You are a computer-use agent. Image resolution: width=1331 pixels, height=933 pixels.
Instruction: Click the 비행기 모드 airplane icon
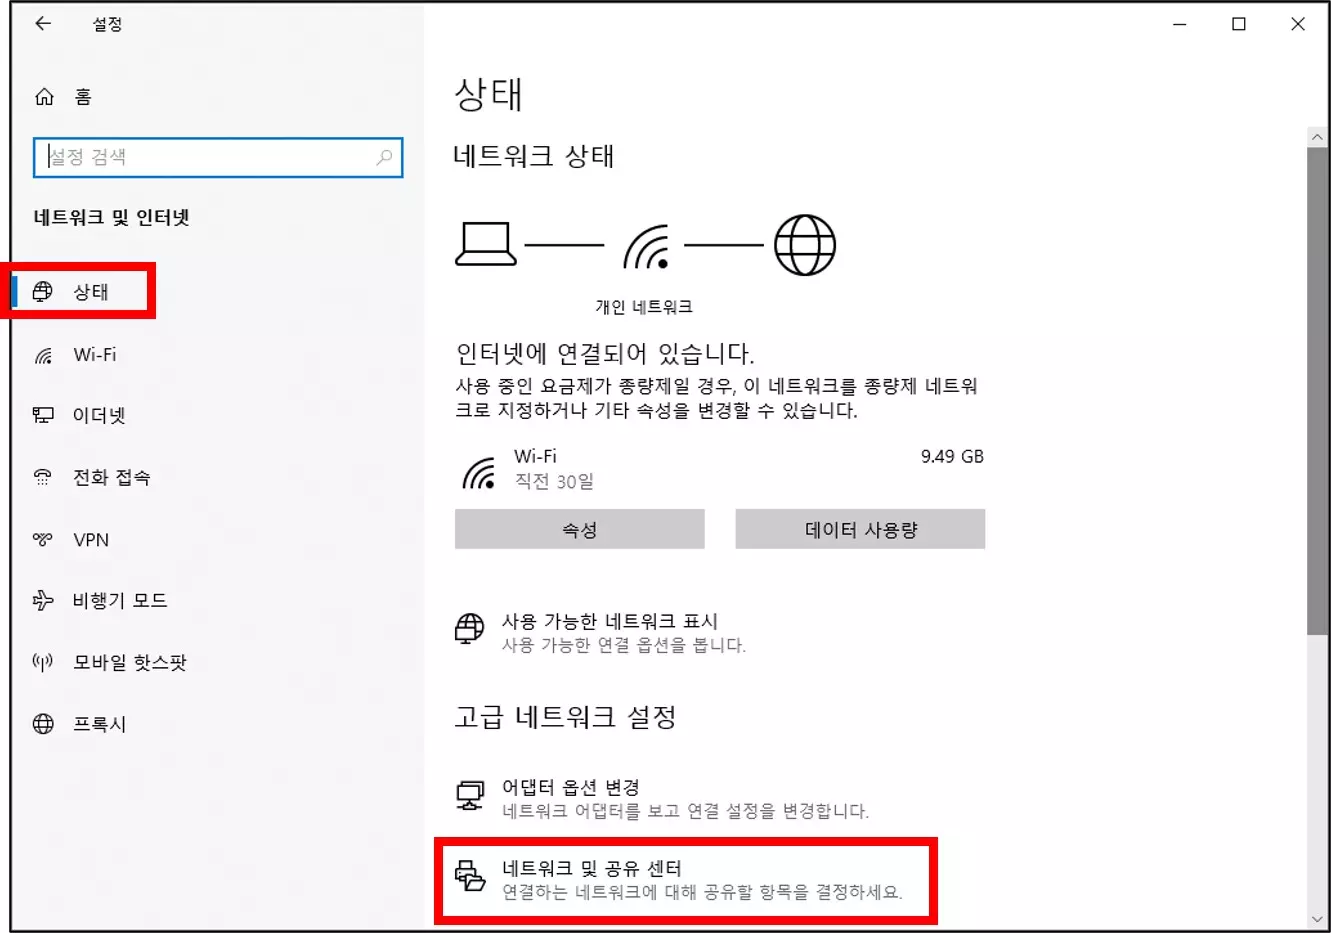[x=43, y=600]
